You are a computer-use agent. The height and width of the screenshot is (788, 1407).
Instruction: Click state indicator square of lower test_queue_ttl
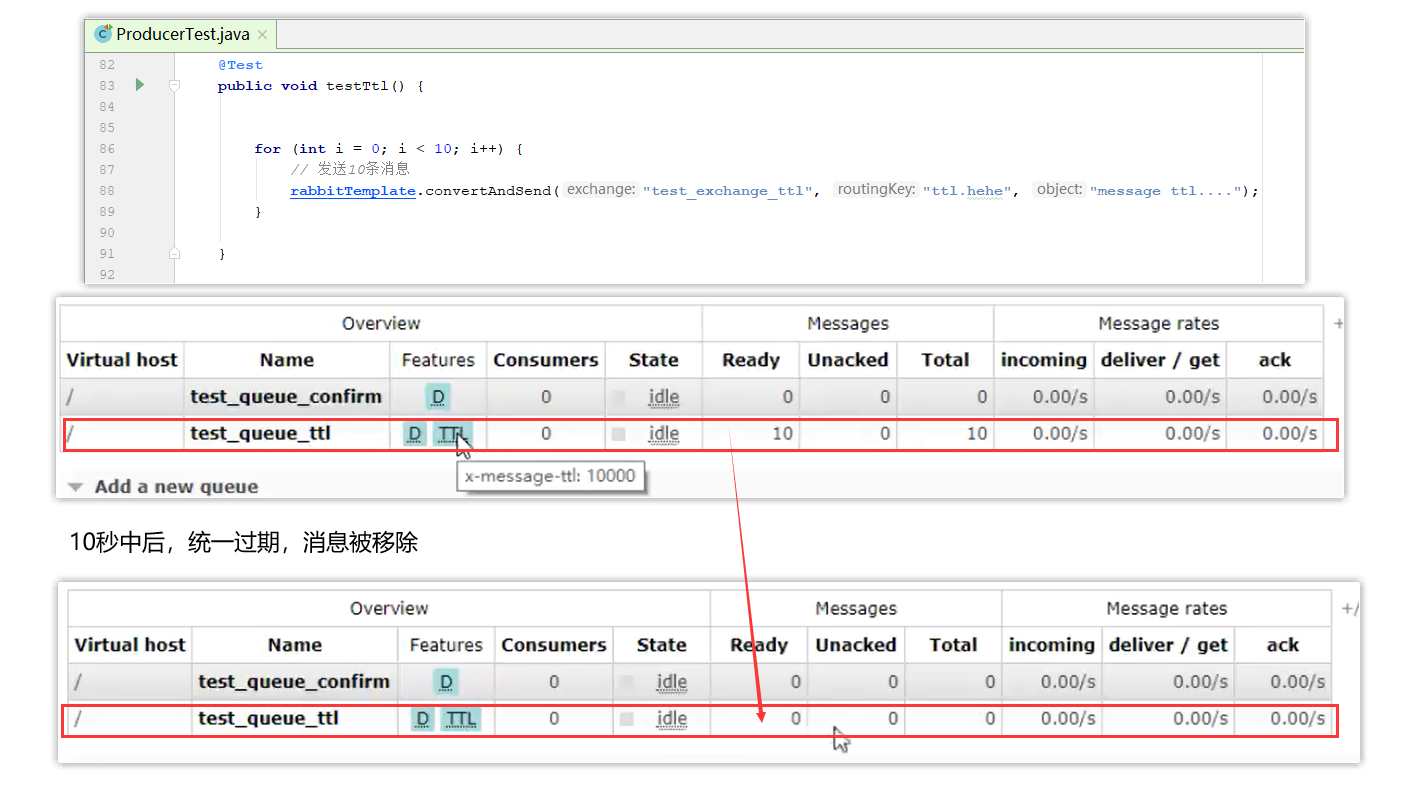(x=626, y=719)
